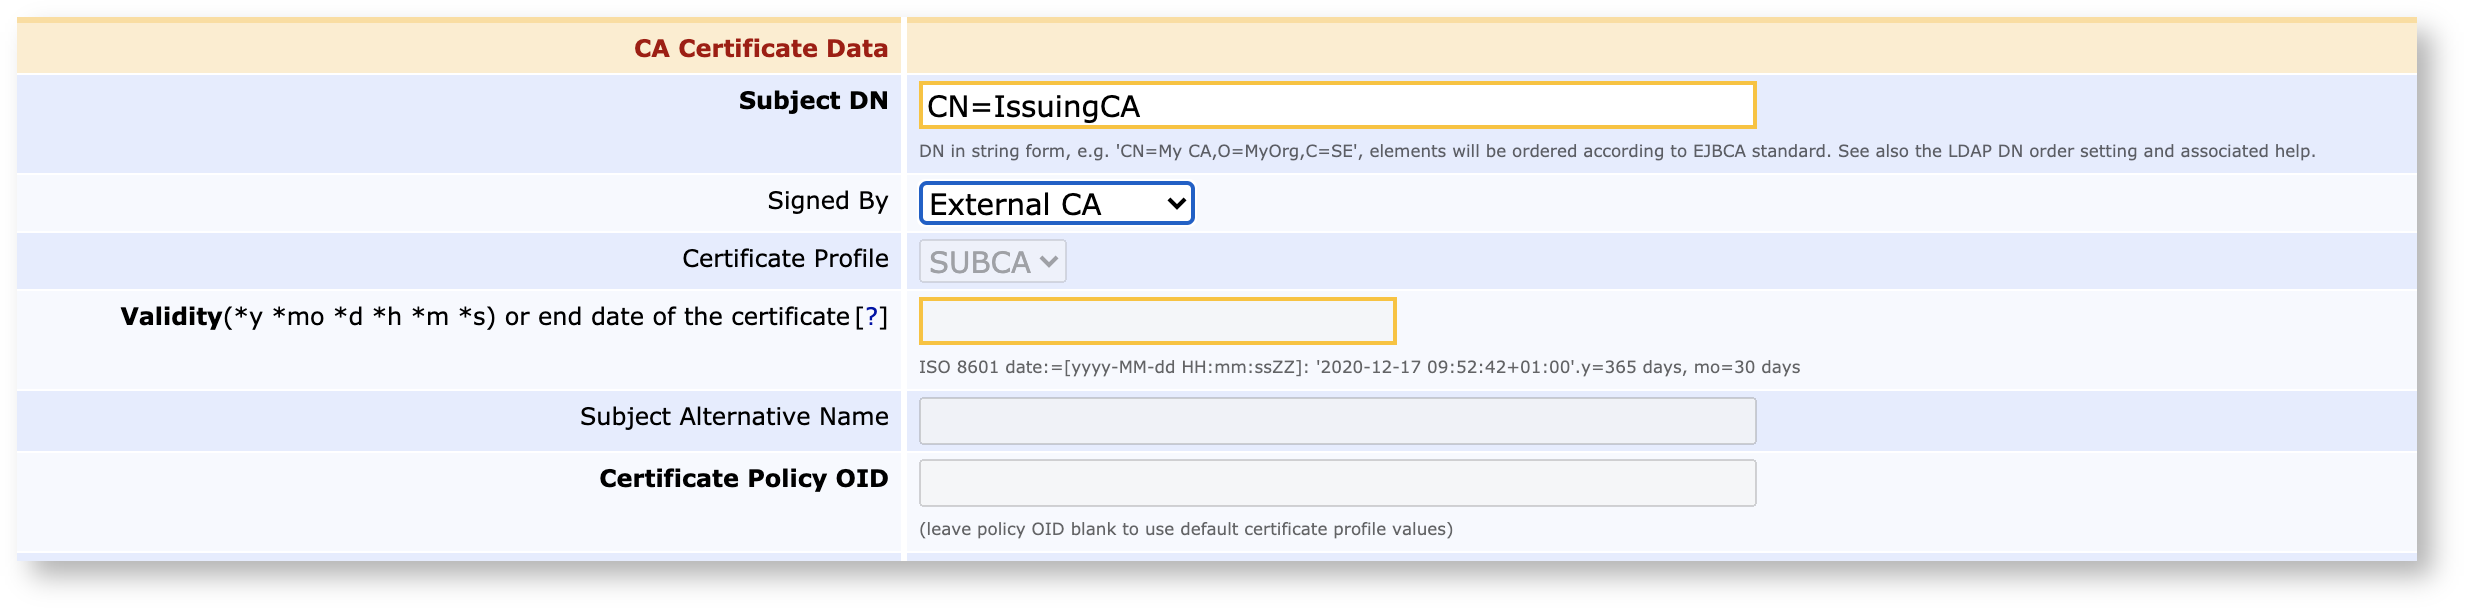Screen dimensions: 2465x609
Task: Click the Subject DN label
Action: tap(812, 101)
